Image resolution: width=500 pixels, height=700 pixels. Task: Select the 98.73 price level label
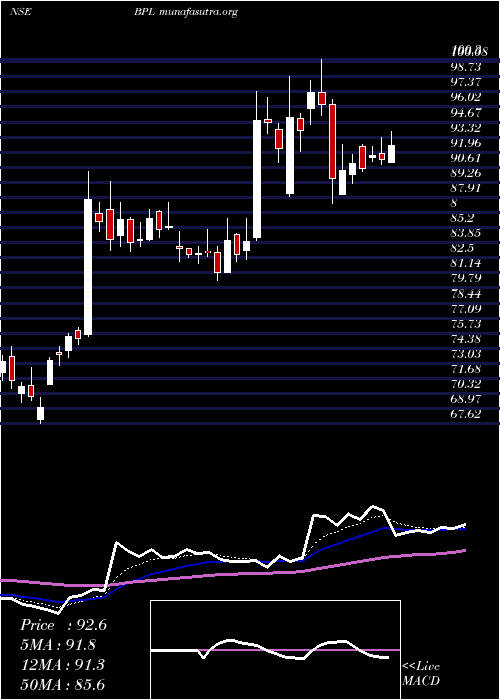coord(466,67)
